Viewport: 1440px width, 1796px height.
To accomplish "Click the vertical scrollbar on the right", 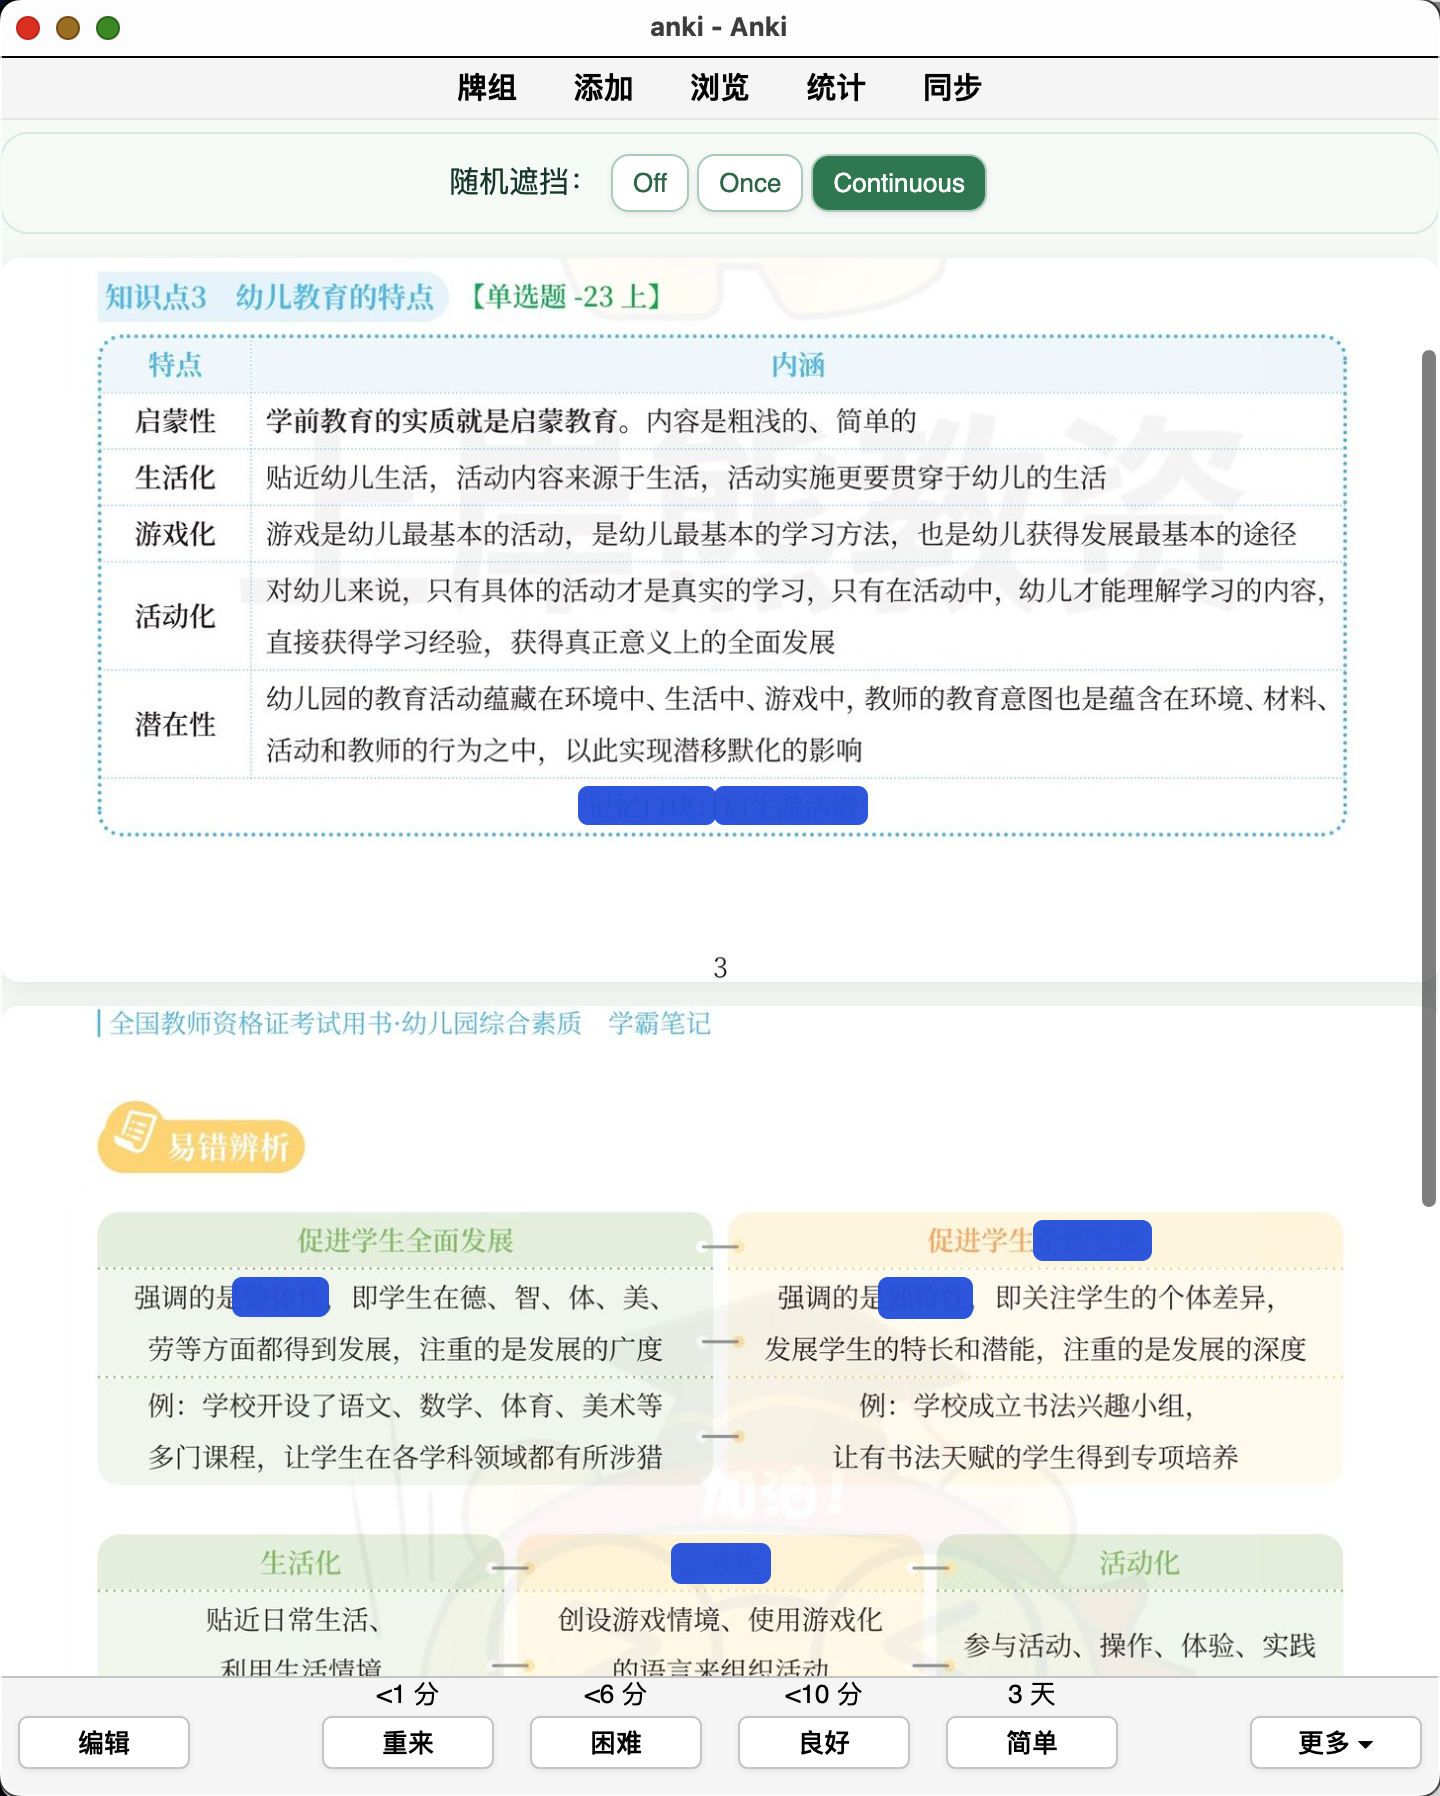I will pos(1429,778).
